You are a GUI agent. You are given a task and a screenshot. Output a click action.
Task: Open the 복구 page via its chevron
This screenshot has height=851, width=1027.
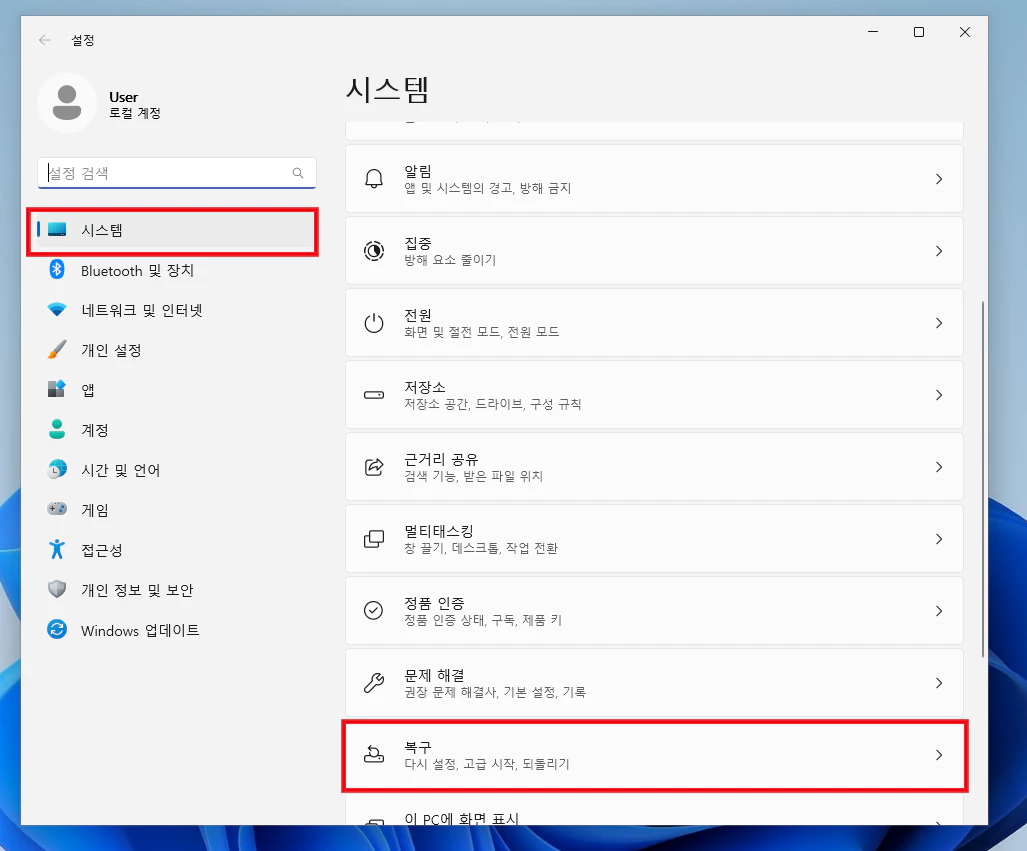point(938,754)
